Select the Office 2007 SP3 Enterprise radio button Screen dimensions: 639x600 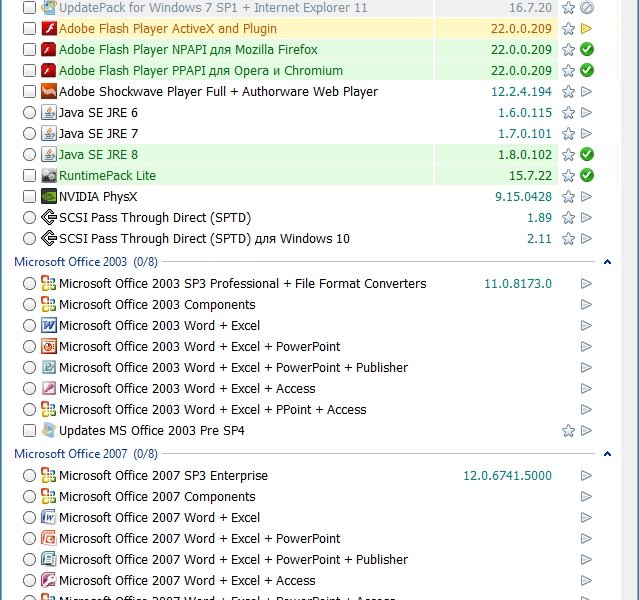[29, 475]
